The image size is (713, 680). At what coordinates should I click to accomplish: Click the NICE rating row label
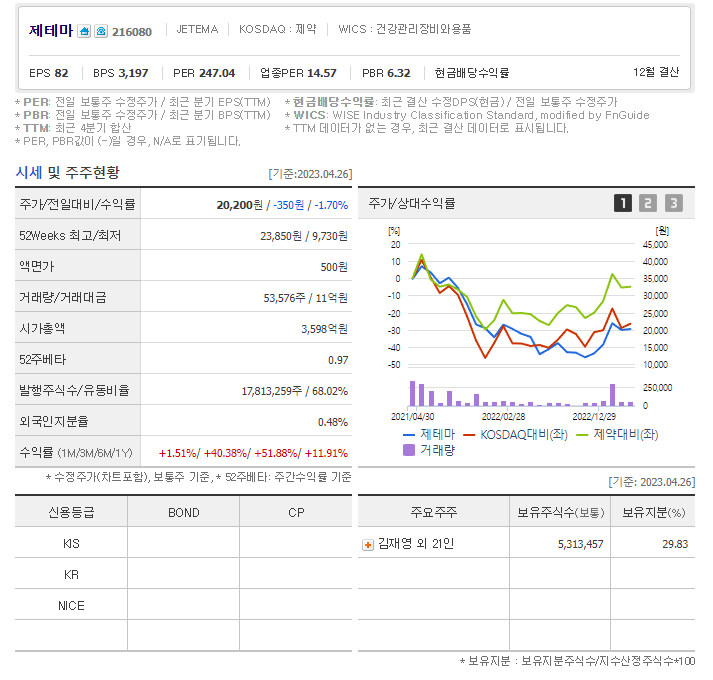coord(71,606)
